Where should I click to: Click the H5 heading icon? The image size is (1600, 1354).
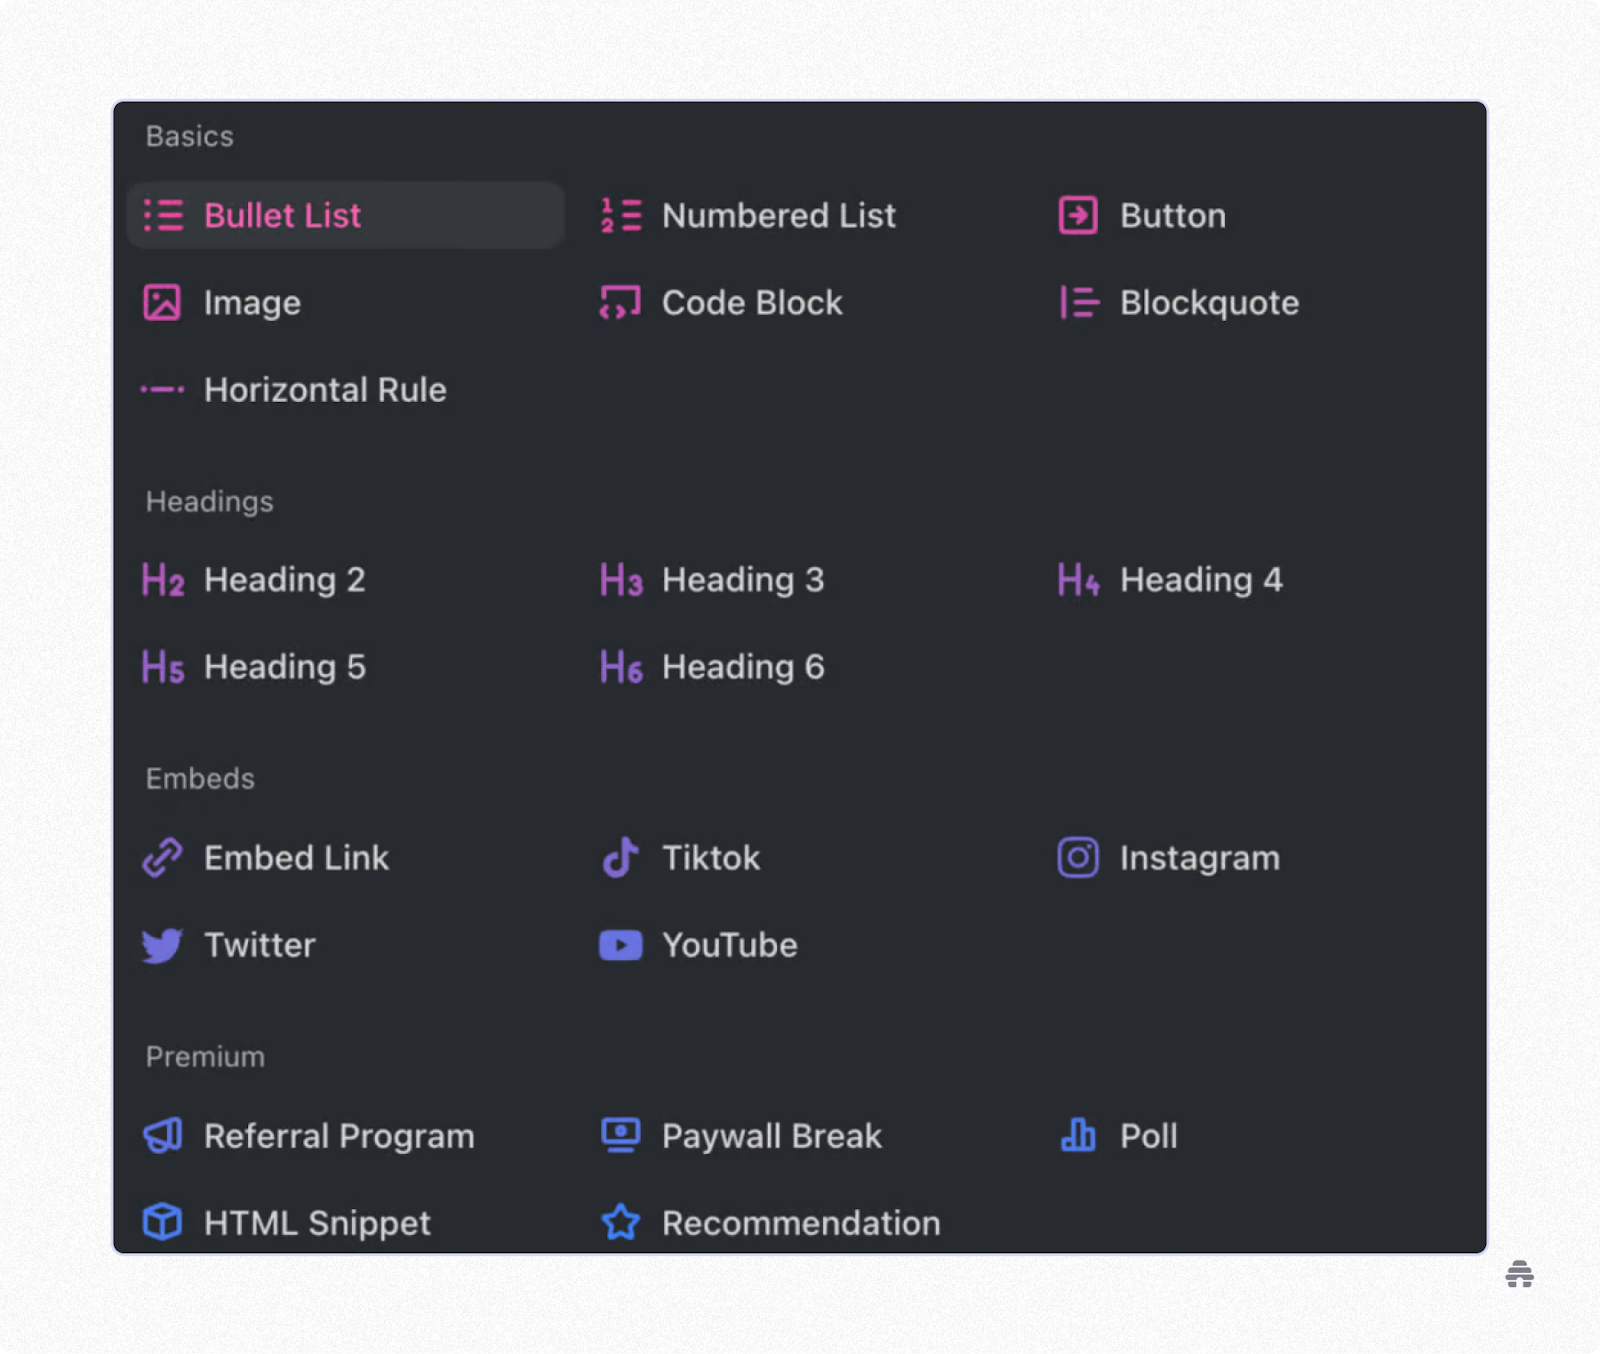click(x=163, y=667)
